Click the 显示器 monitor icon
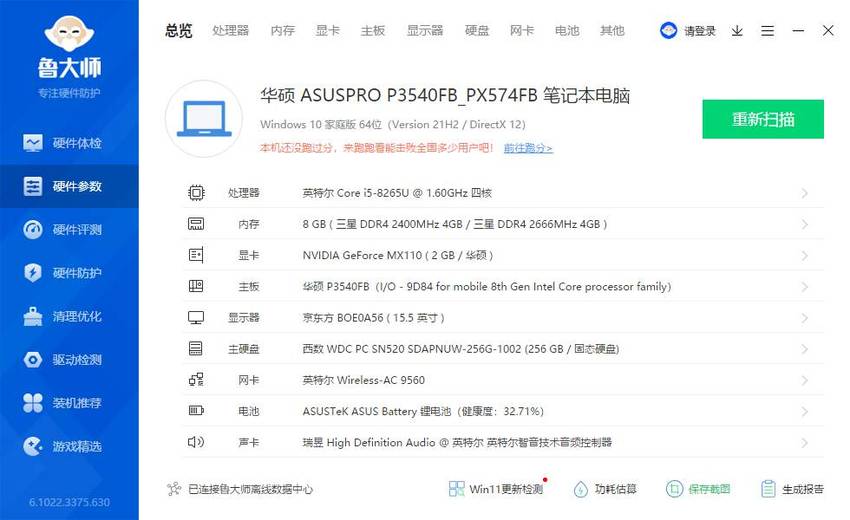The height and width of the screenshot is (520, 850). 196,318
